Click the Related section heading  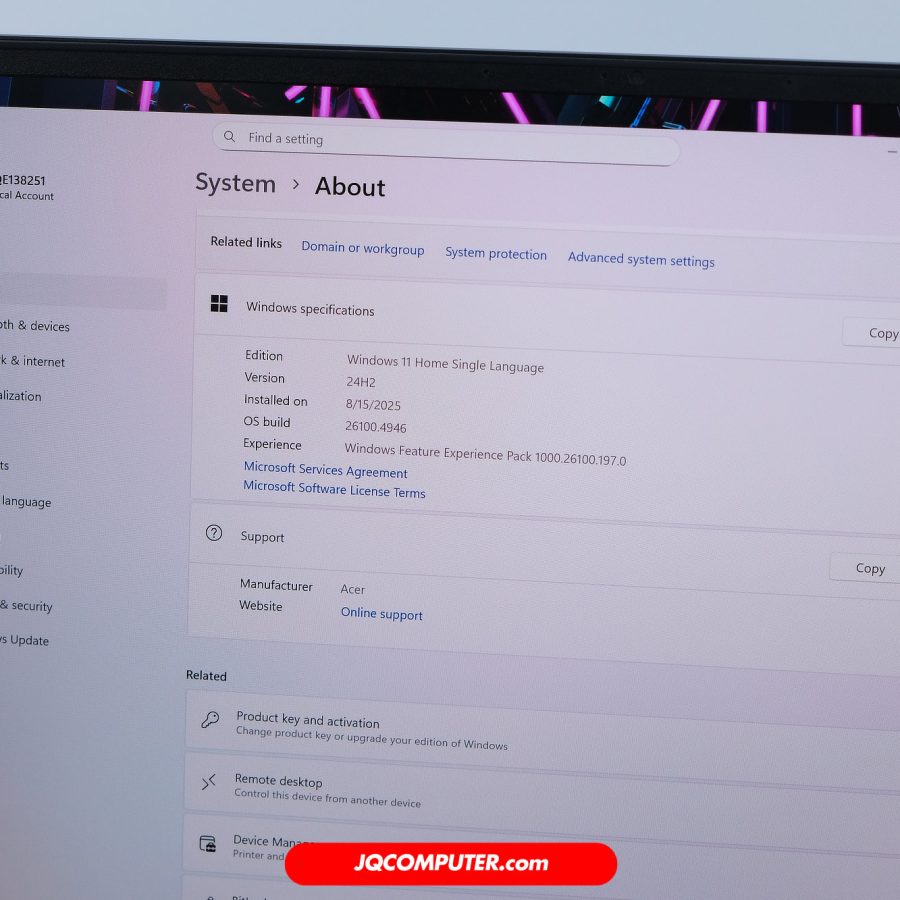pos(206,676)
